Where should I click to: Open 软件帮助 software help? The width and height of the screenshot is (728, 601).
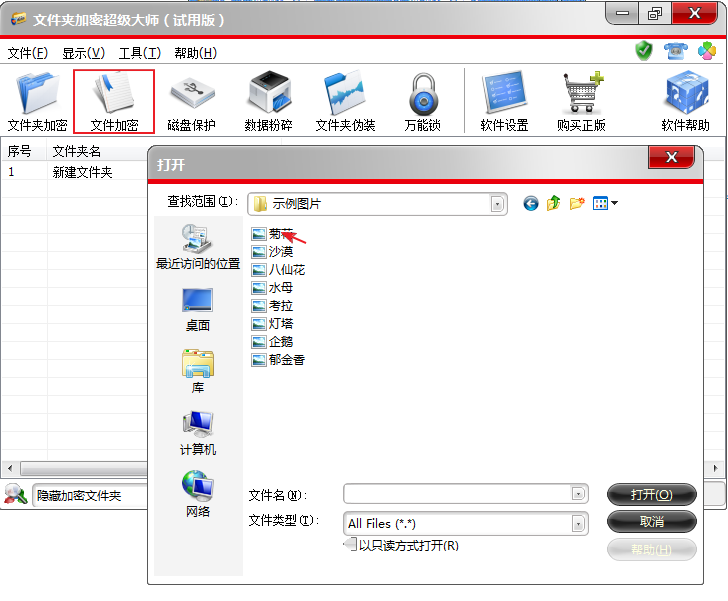(686, 101)
